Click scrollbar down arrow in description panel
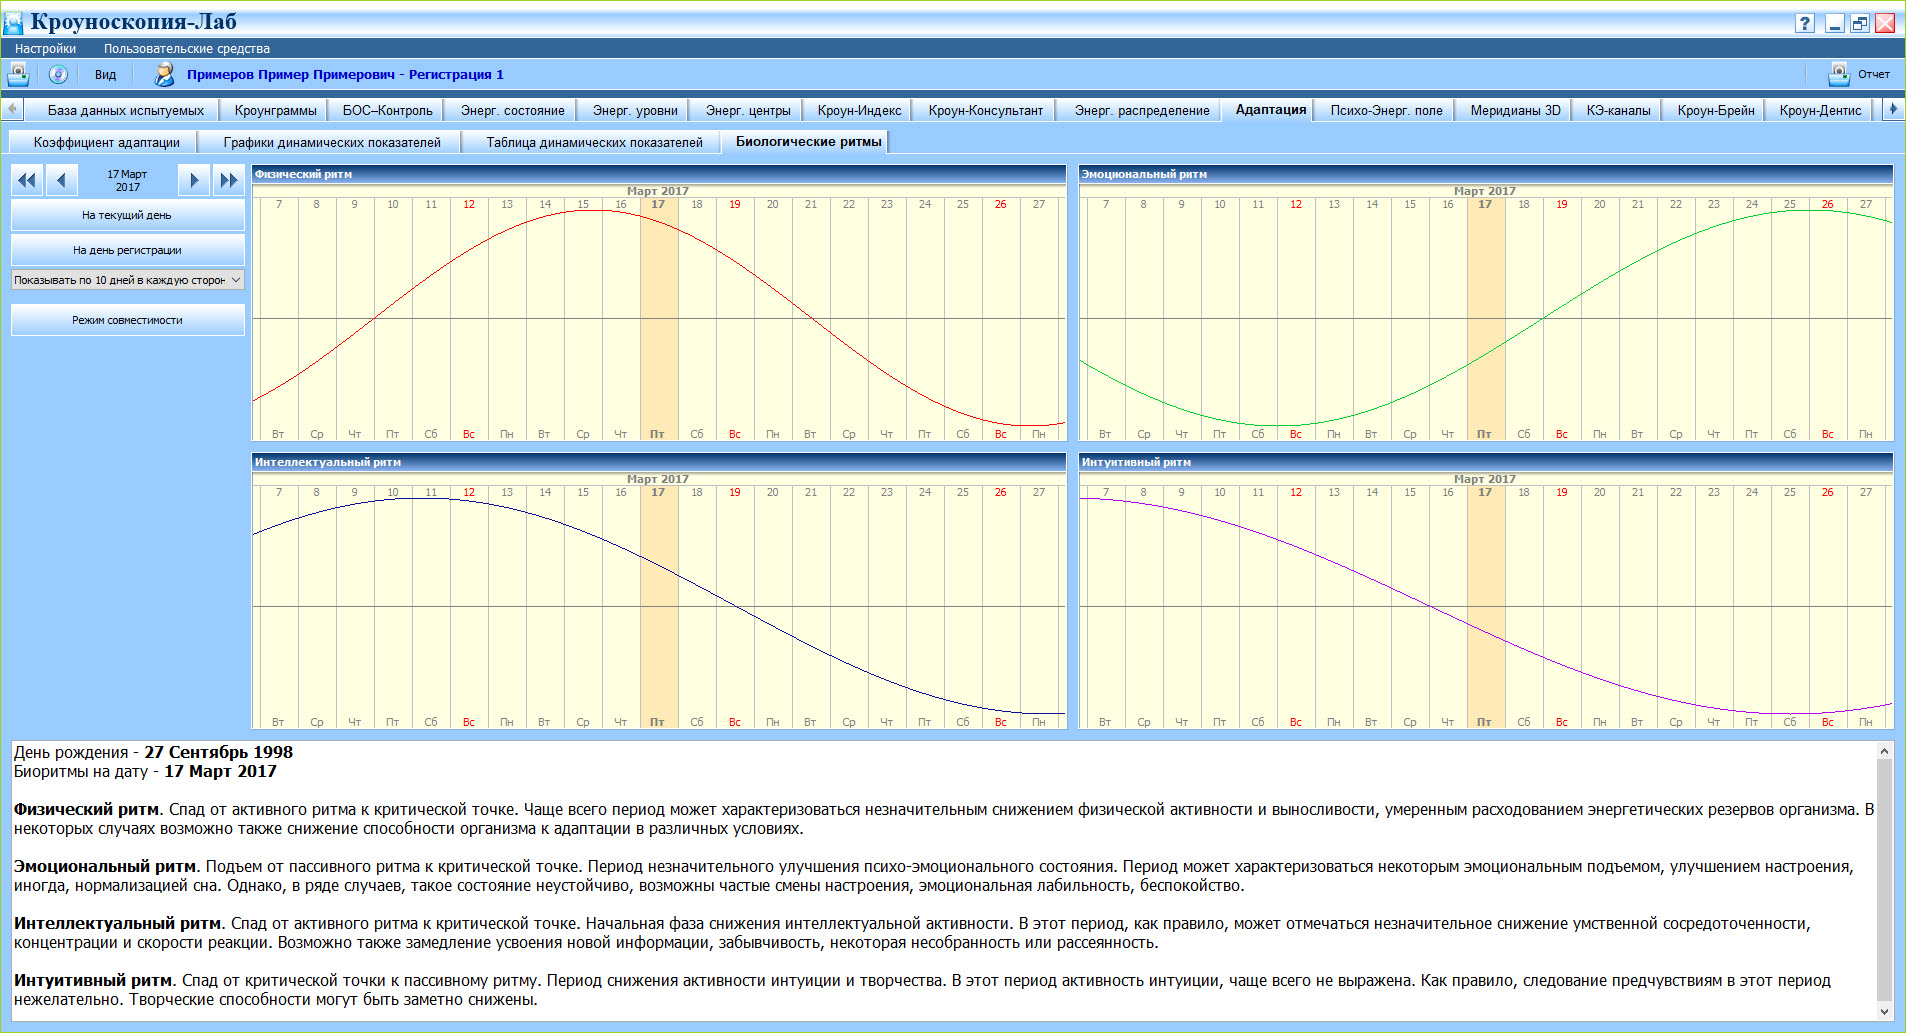The height and width of the screenshot is (1033, 1906). 1884,1012
